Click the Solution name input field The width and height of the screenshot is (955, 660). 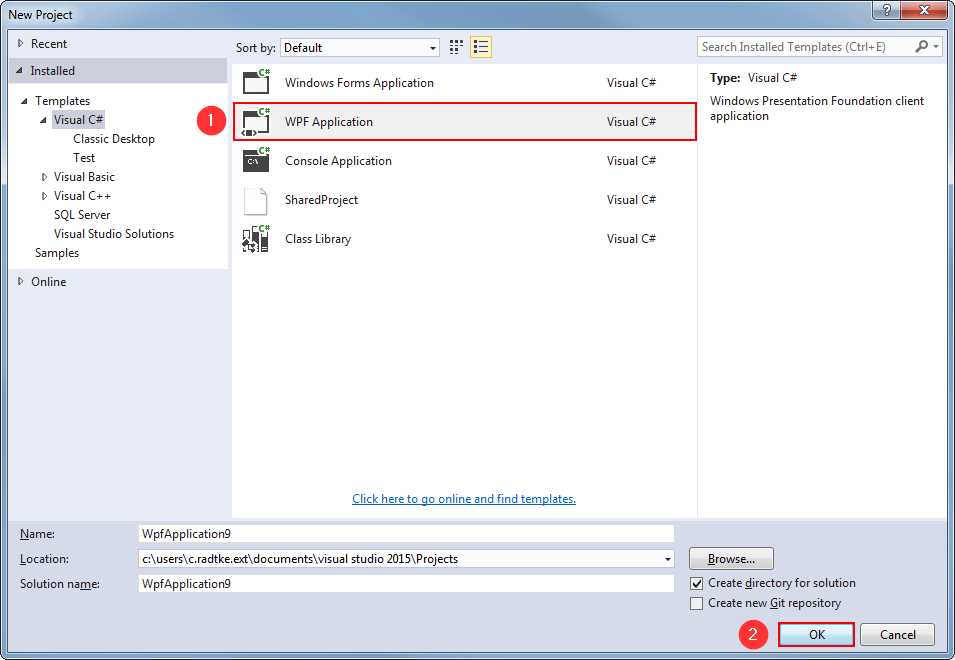406,583
